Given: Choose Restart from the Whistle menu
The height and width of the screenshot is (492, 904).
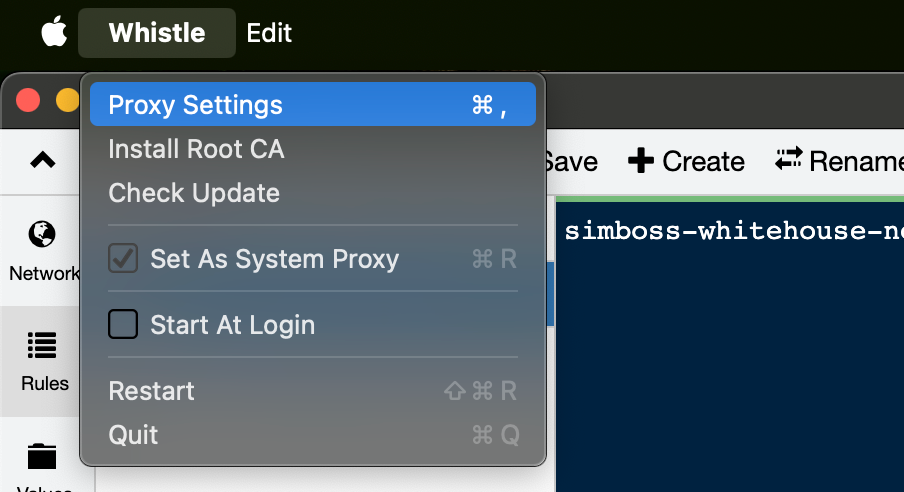Looking at the screenshot, I should coord(152,391).
